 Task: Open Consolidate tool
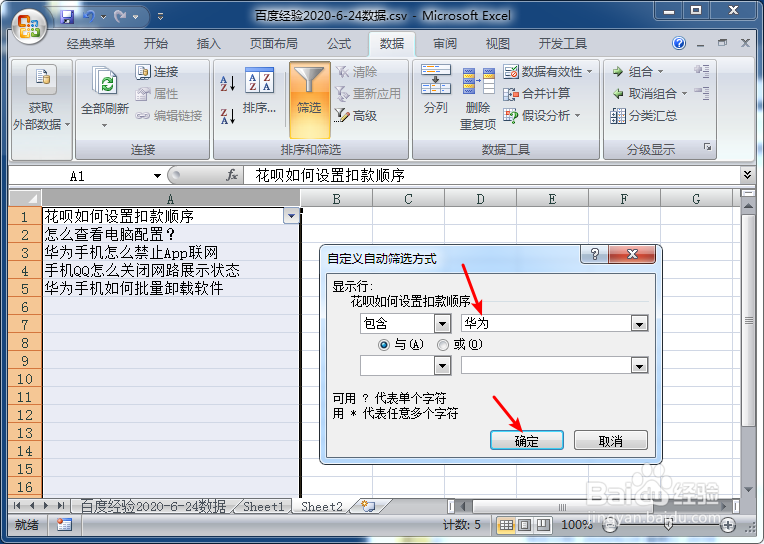[x=536, y=94]
